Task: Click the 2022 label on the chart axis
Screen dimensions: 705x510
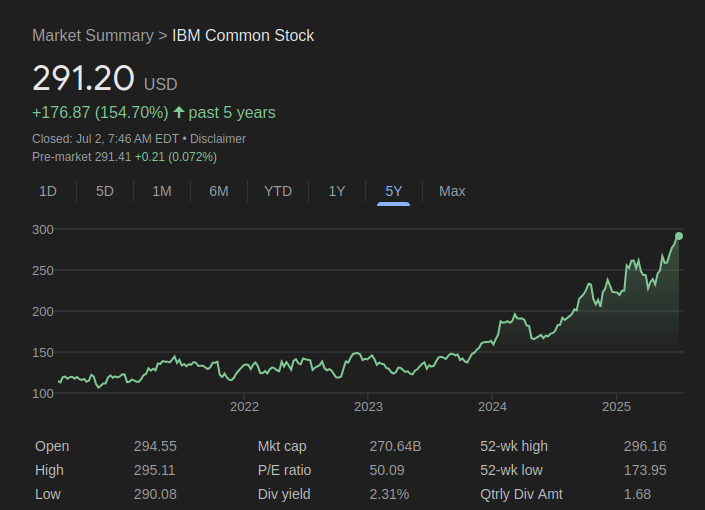Action: point(244,407)
